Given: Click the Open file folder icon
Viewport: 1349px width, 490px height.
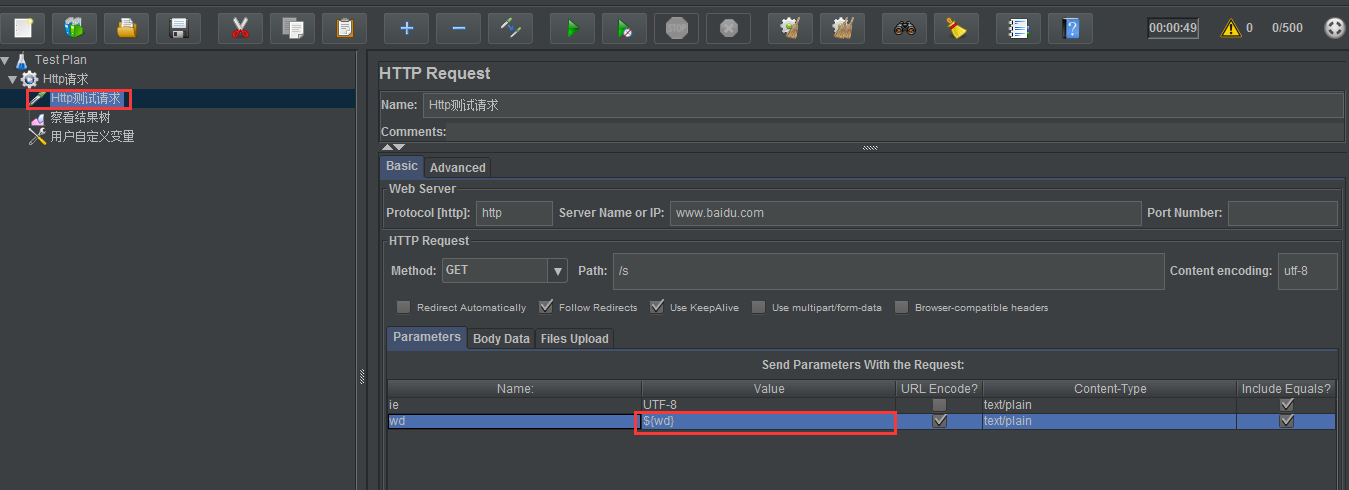Looking at the screenshot, I should [127, 28].
